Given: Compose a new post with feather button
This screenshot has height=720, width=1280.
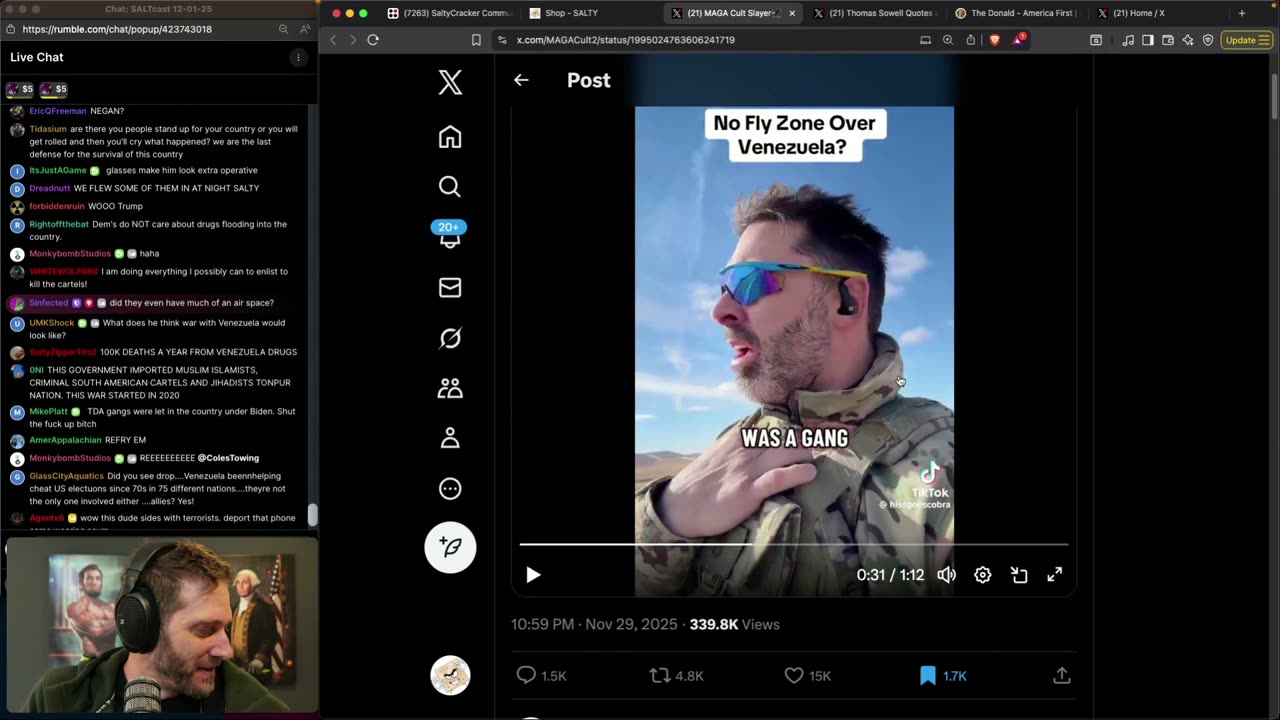Looking at the screenshot, I should pyautogui.click(x=450, y=547).
